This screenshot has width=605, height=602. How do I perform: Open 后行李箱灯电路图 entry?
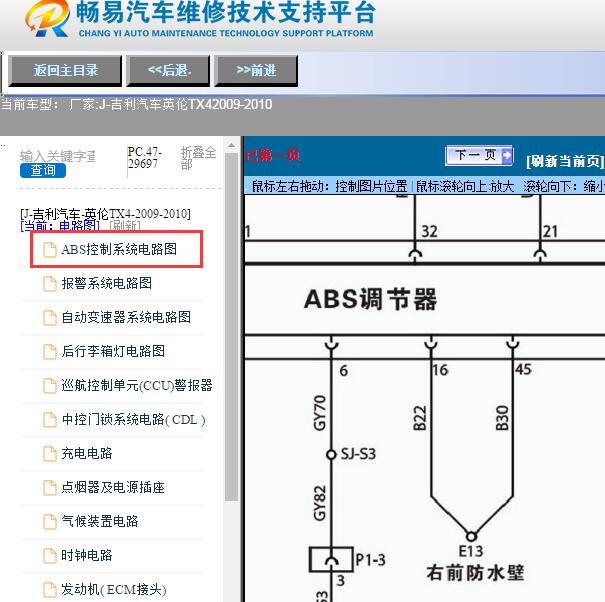pyautogui.click(x=113, y=351)
